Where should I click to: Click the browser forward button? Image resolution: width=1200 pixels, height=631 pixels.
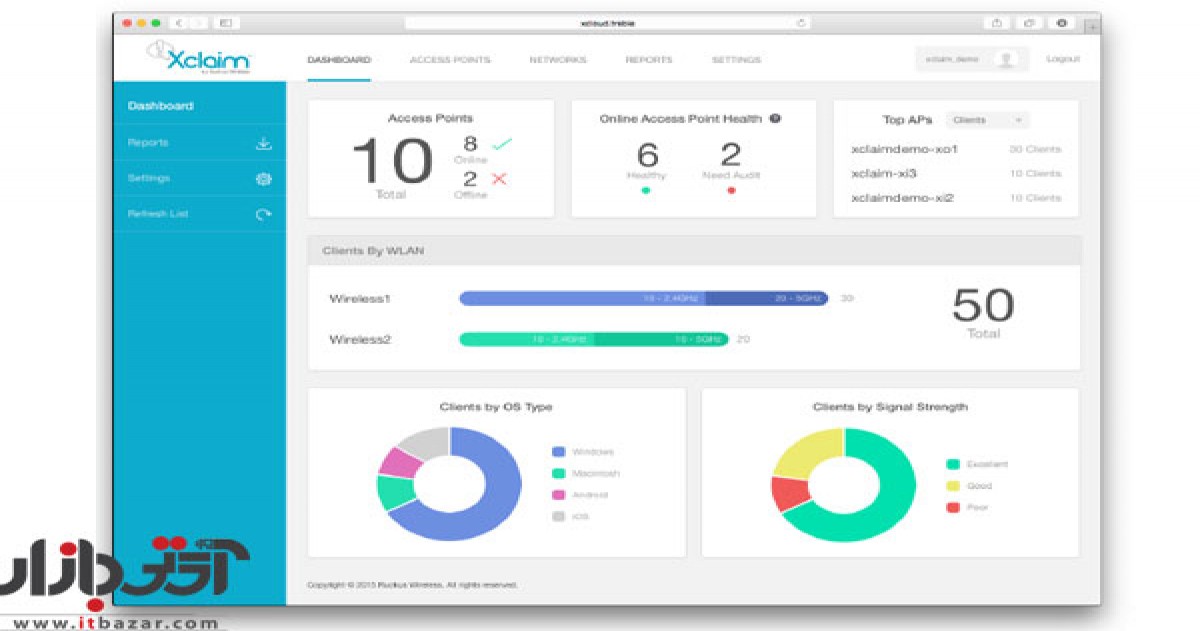pos(198,22)
